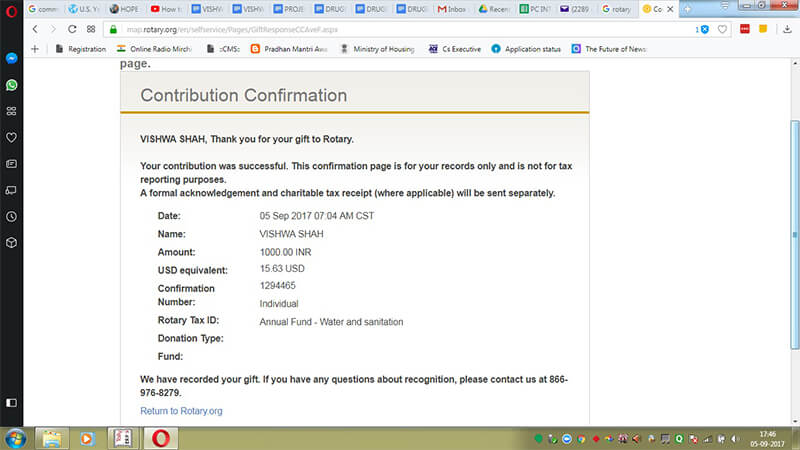Open WhatsApp in the Opera sidebar
The width and height of the screenshot is (800, 450).
click(11, 85)
